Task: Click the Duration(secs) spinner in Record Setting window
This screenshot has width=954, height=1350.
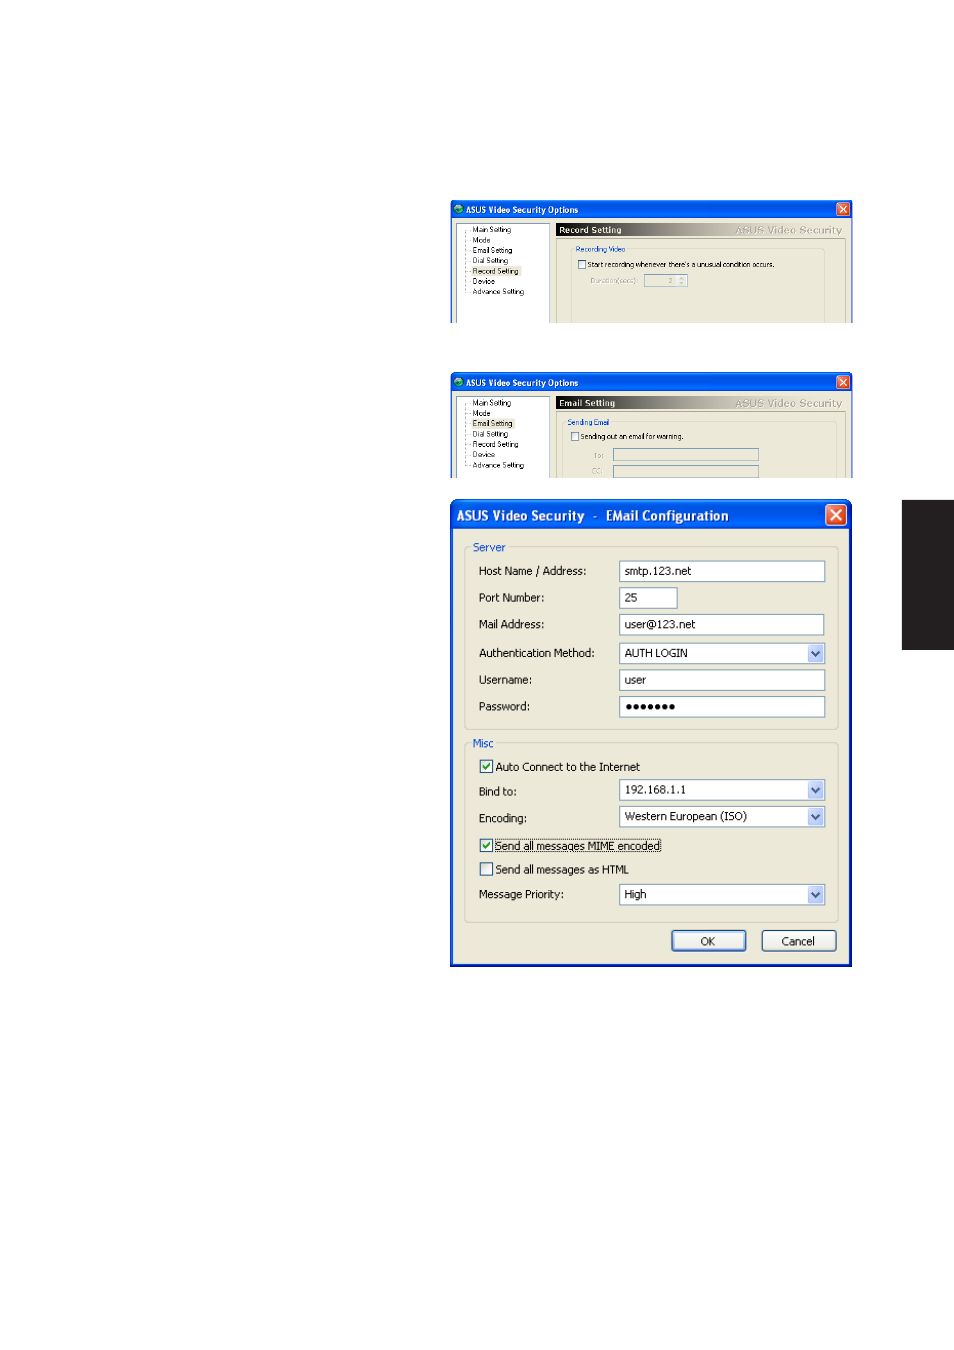Action: pos(666,281)
